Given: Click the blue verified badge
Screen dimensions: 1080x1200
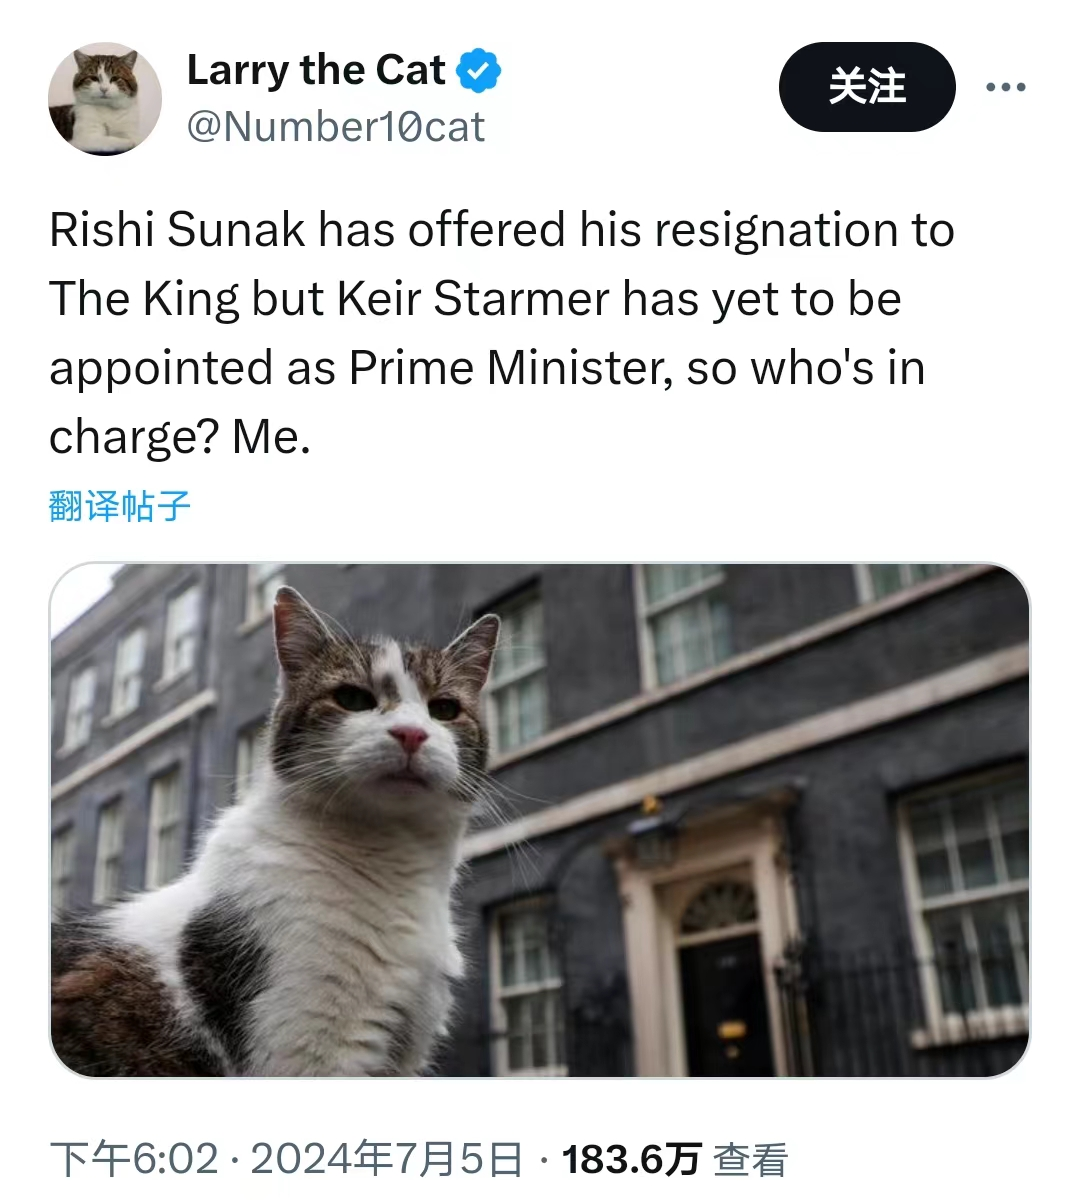Looking at the screenshot, I should click(x=479, y=71).
